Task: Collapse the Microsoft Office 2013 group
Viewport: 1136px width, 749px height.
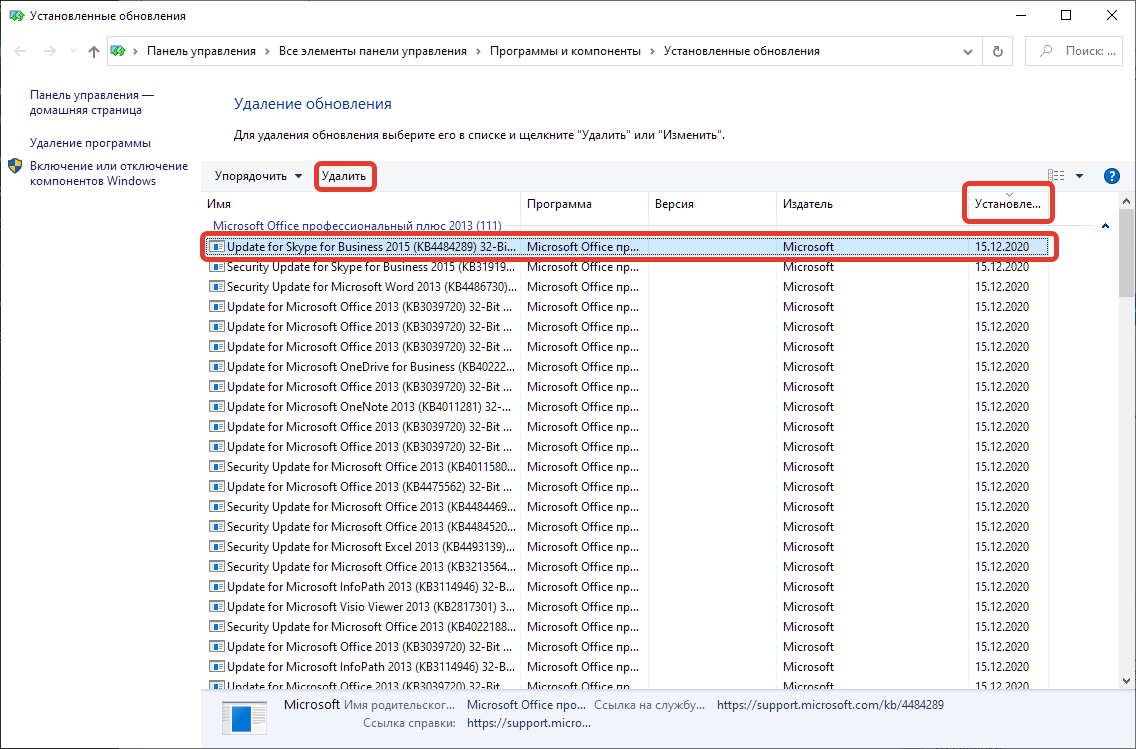Action: (x=1105, y=226)
